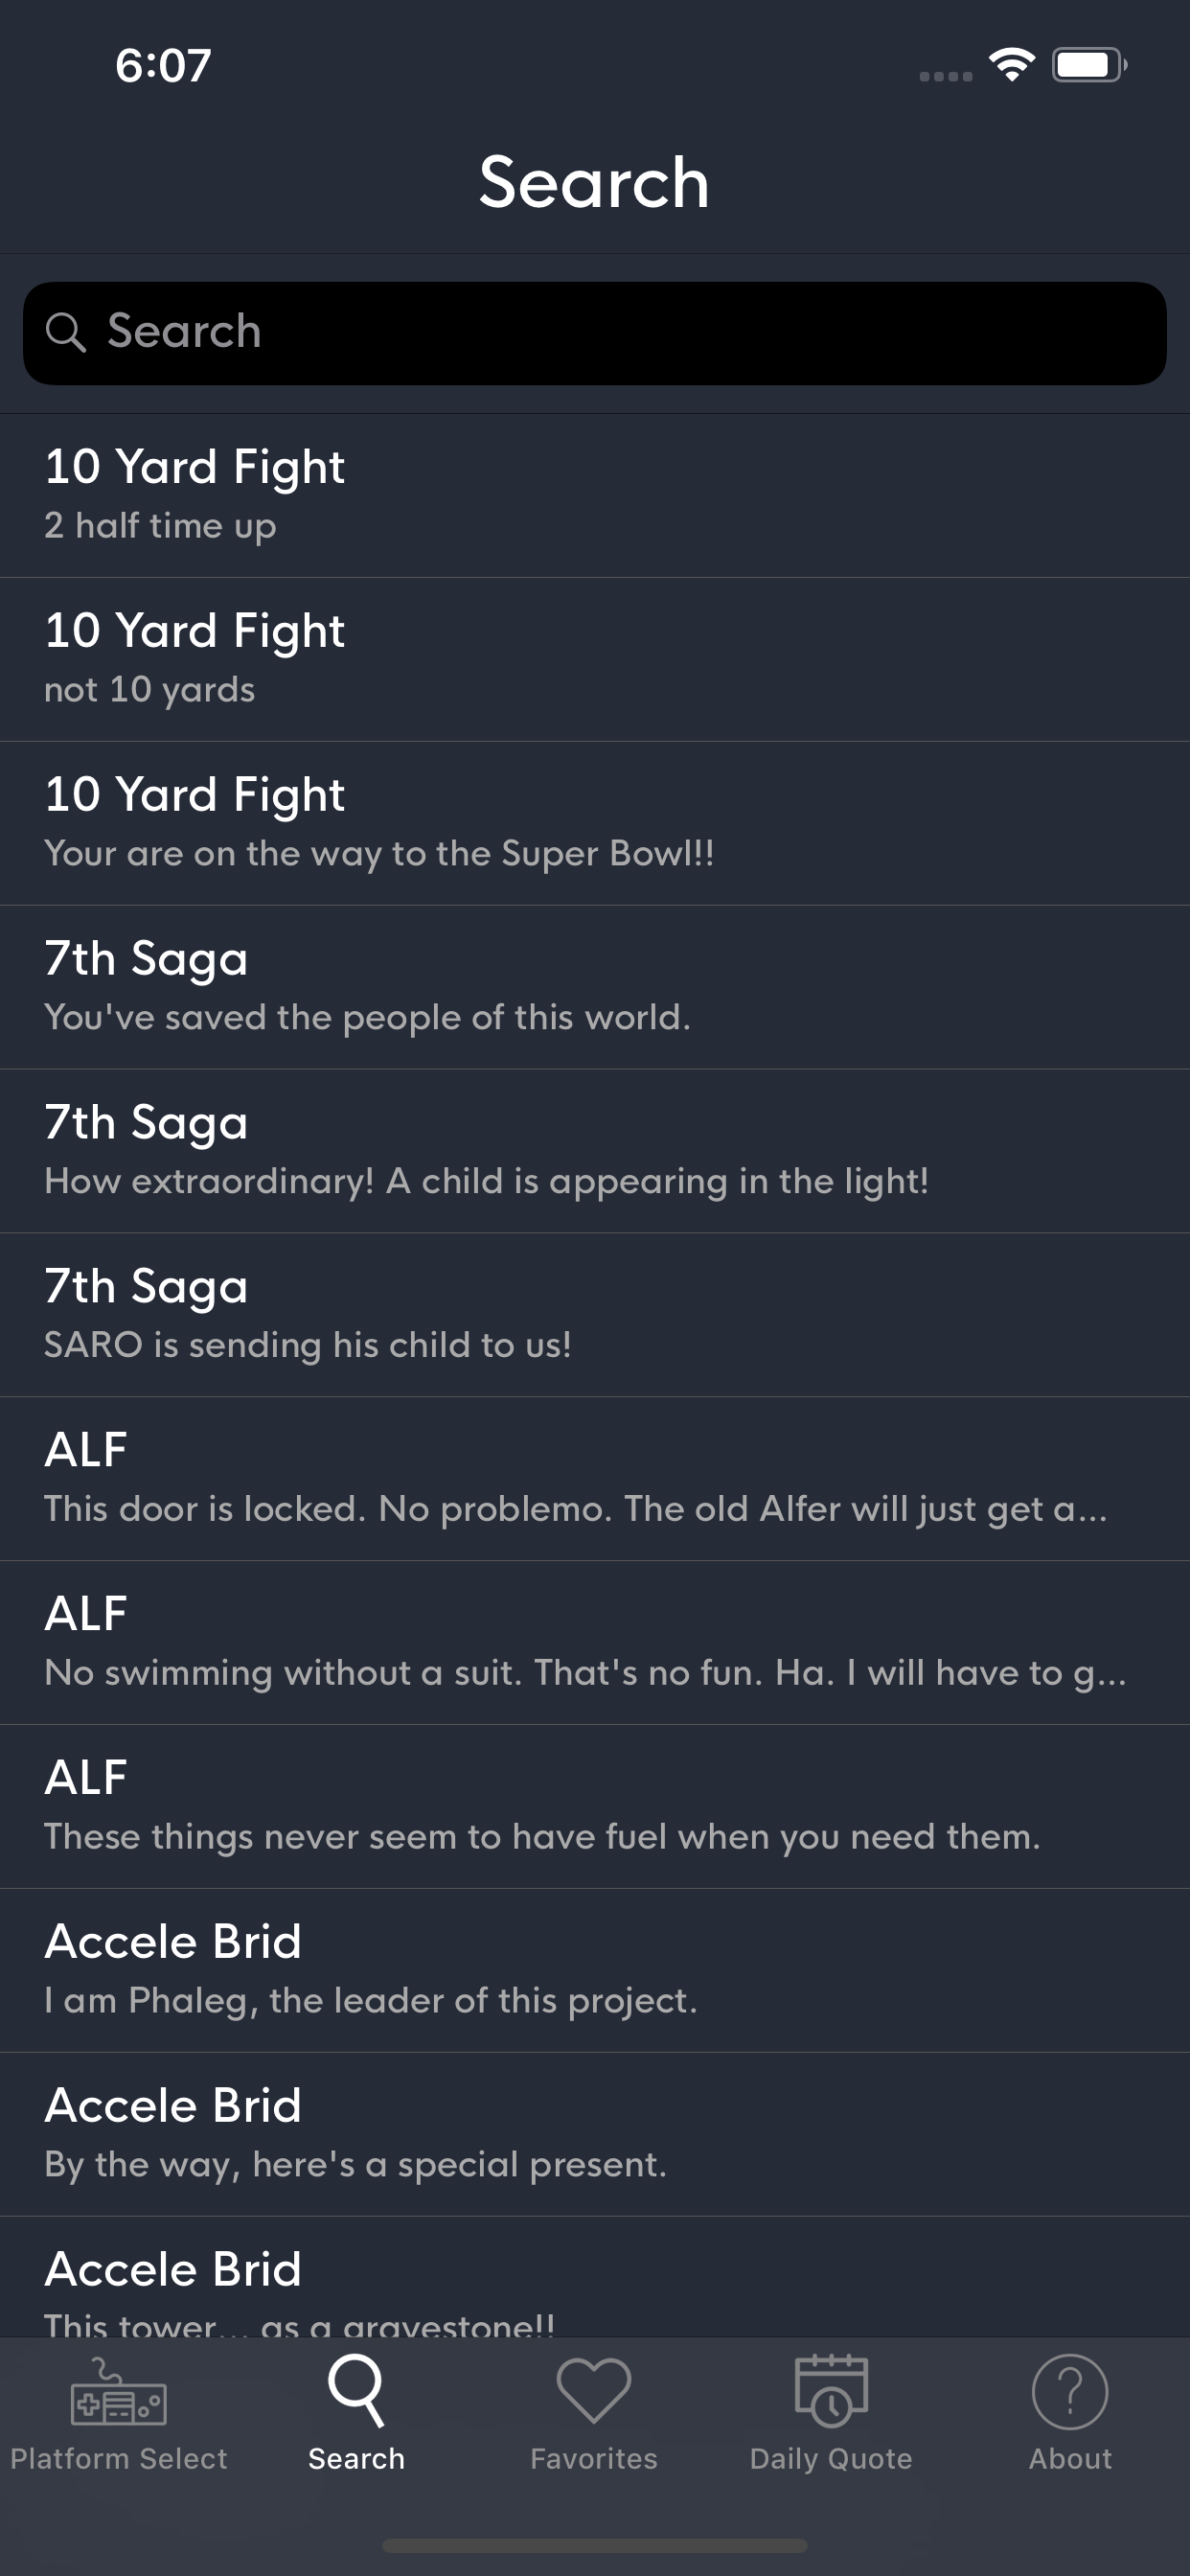Click the Search text input field
The height and width of the screenshot is (2576, 1190).
pos(620,332)
